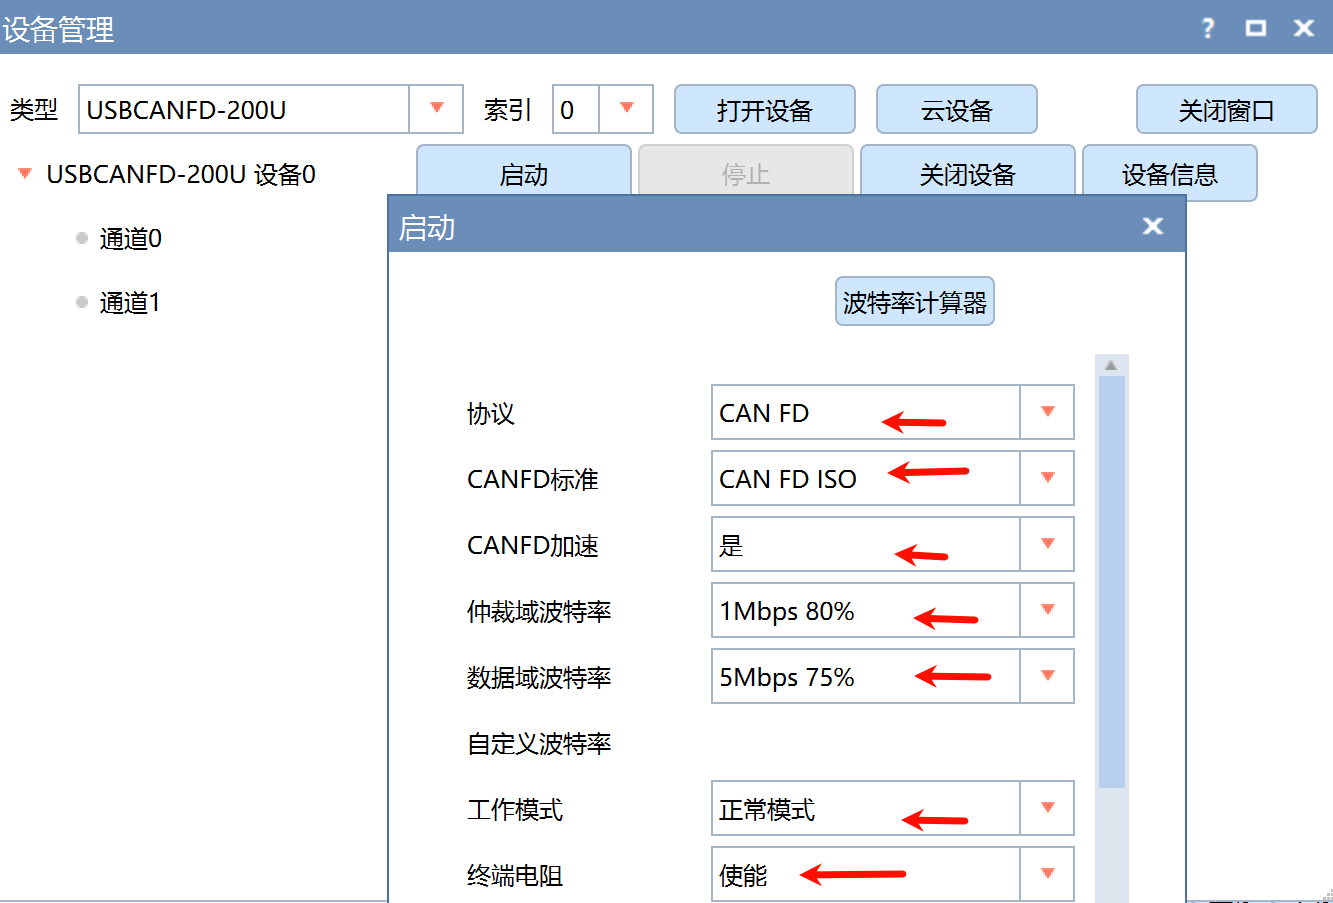Screen dimensions: 1333x903
Task: Click the 正常模式 value field
Action: pyautogui.click(x=866, y=808)
